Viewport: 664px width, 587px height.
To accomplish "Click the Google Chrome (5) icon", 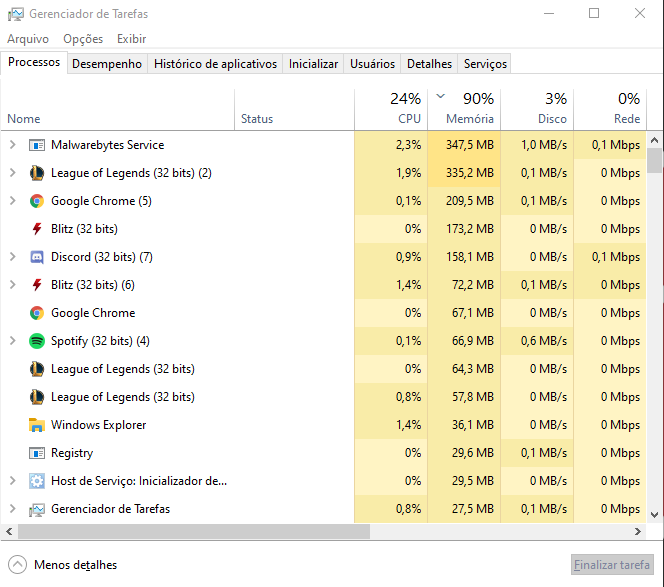I will click(x=37, y=201).
